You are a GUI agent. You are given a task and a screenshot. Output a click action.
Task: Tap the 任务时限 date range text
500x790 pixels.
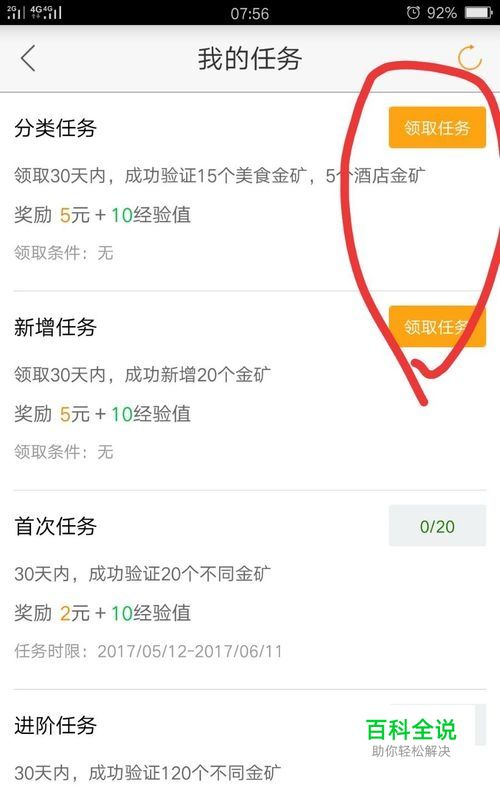click(148, 651)
